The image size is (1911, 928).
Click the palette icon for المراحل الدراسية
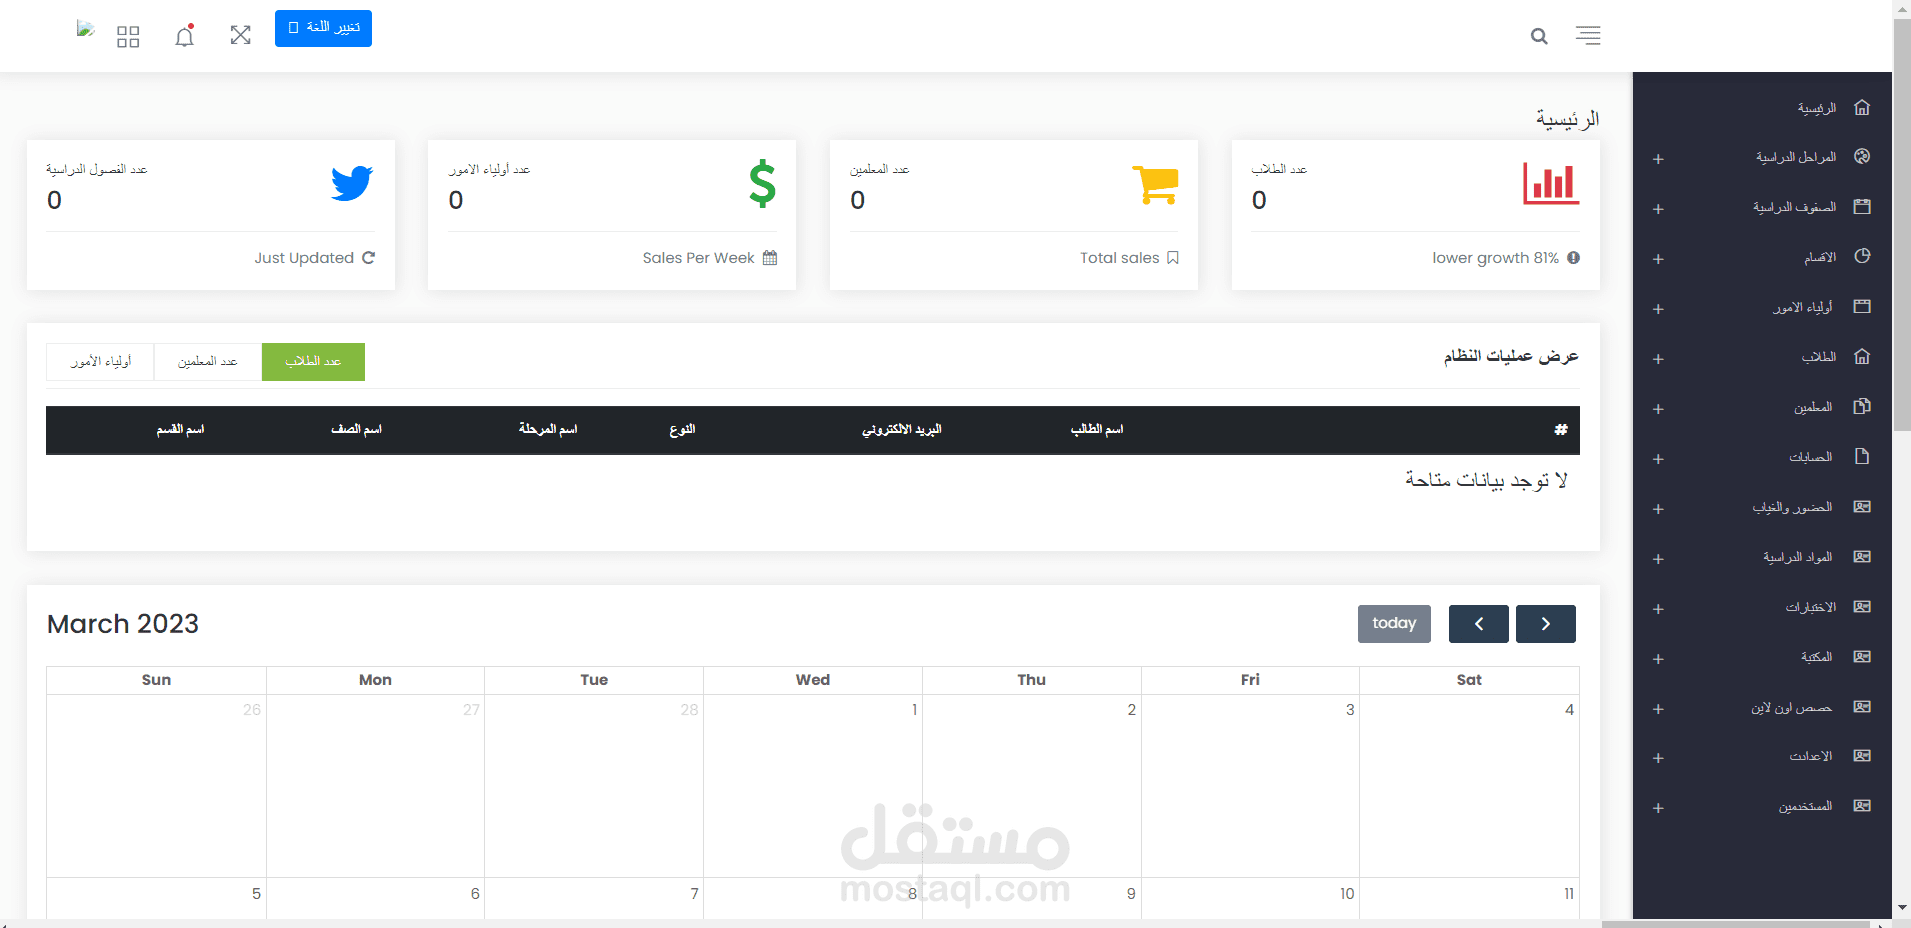tap(1862, 156)
